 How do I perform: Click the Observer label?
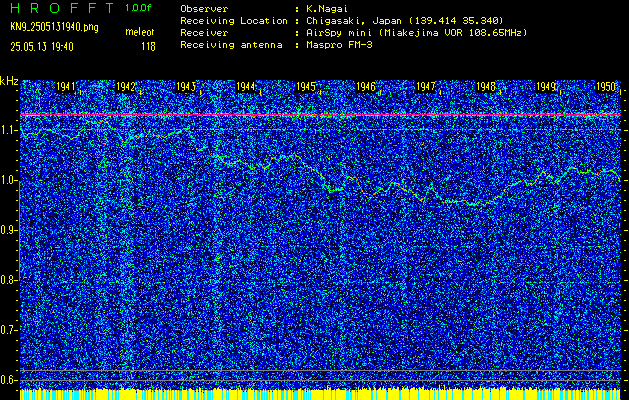click(204, 9)
